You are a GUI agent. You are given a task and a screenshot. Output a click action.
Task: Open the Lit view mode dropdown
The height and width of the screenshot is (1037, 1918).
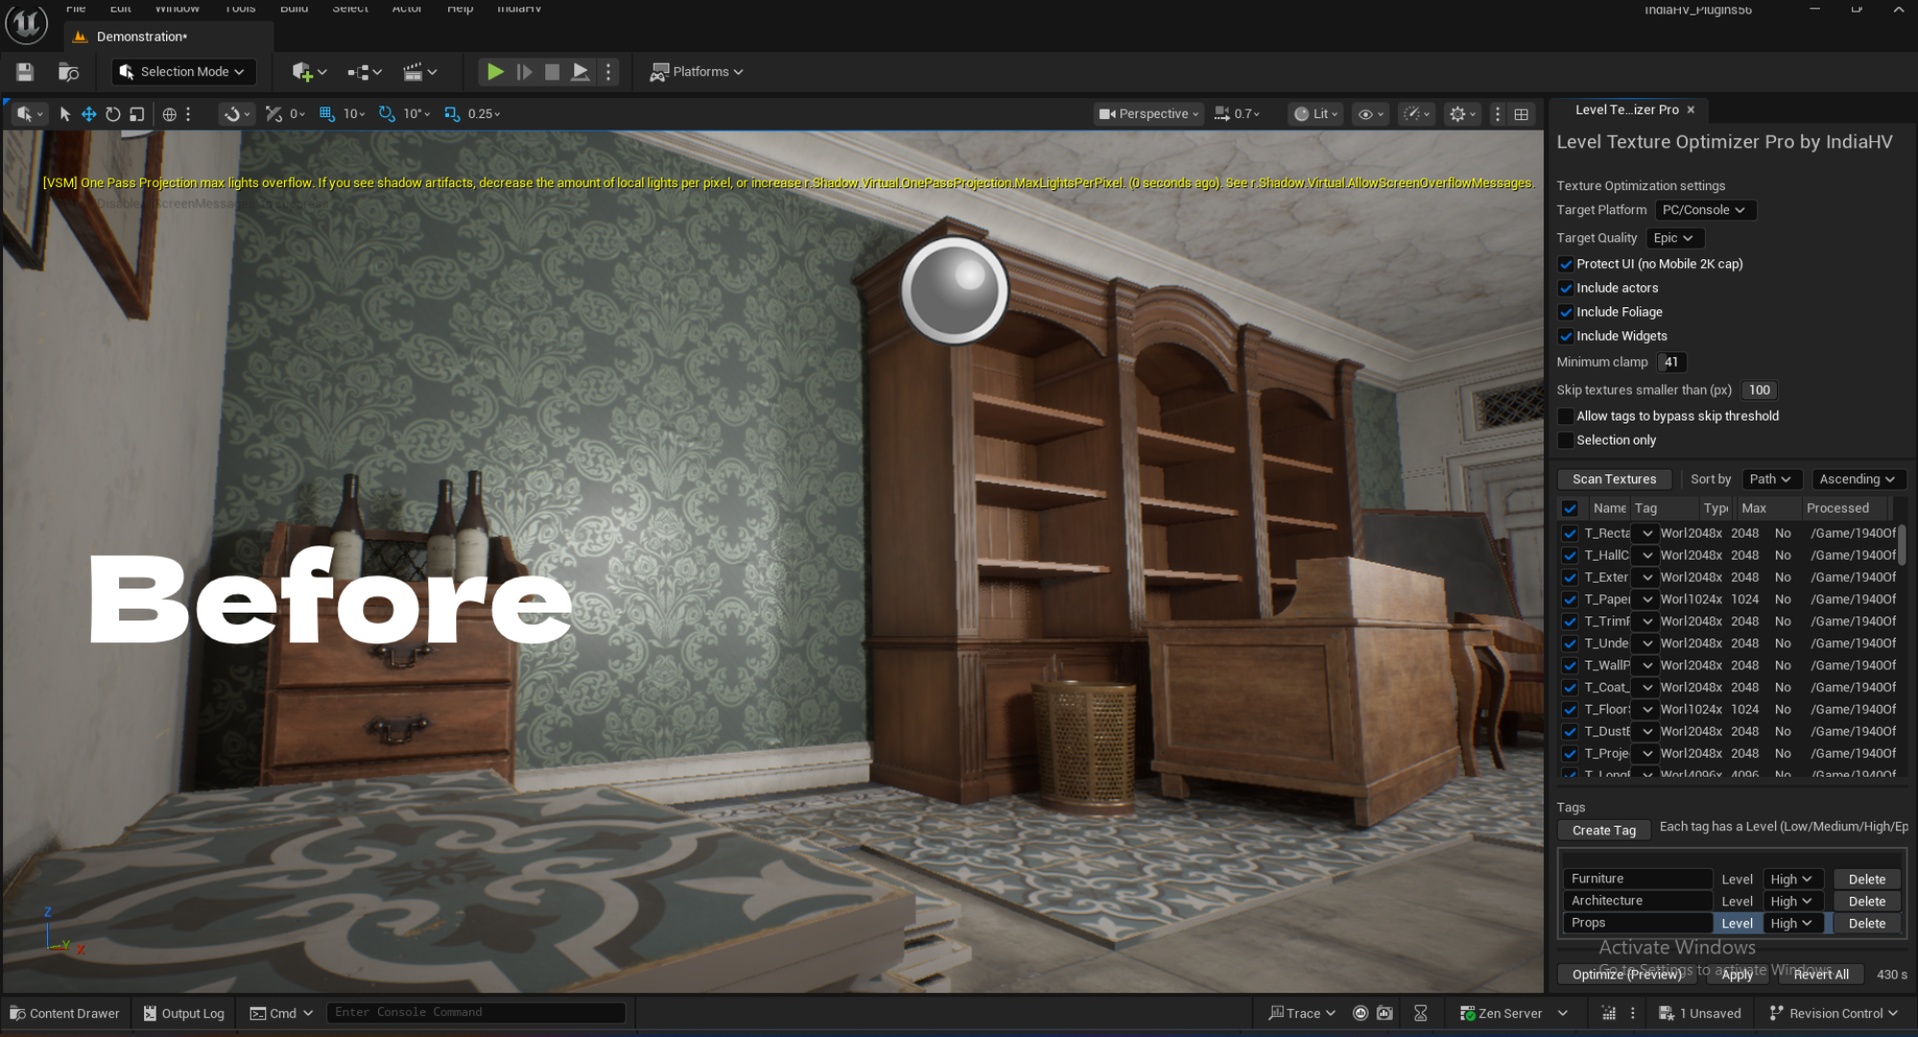pos(1315,114)
